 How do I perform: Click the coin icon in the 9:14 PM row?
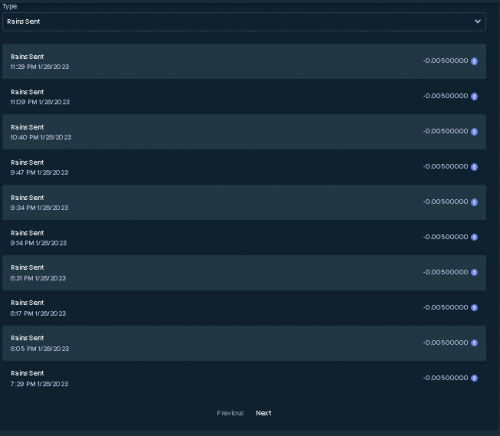tap(474, 237)
